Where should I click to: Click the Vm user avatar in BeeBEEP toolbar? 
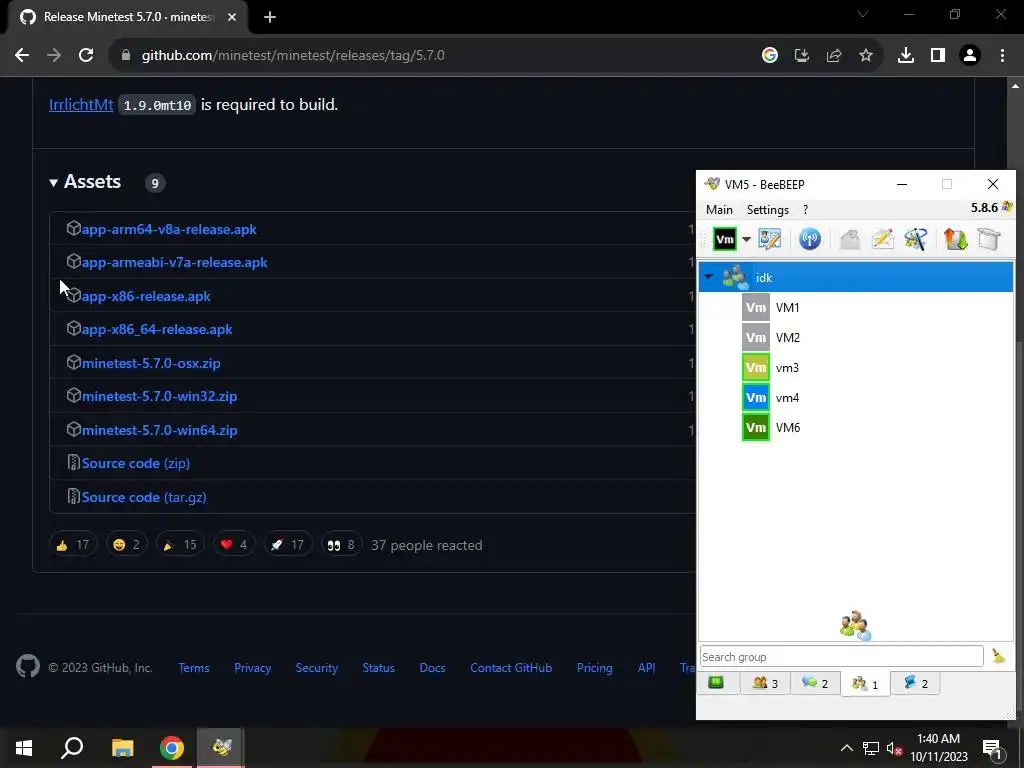coord(724,239)
